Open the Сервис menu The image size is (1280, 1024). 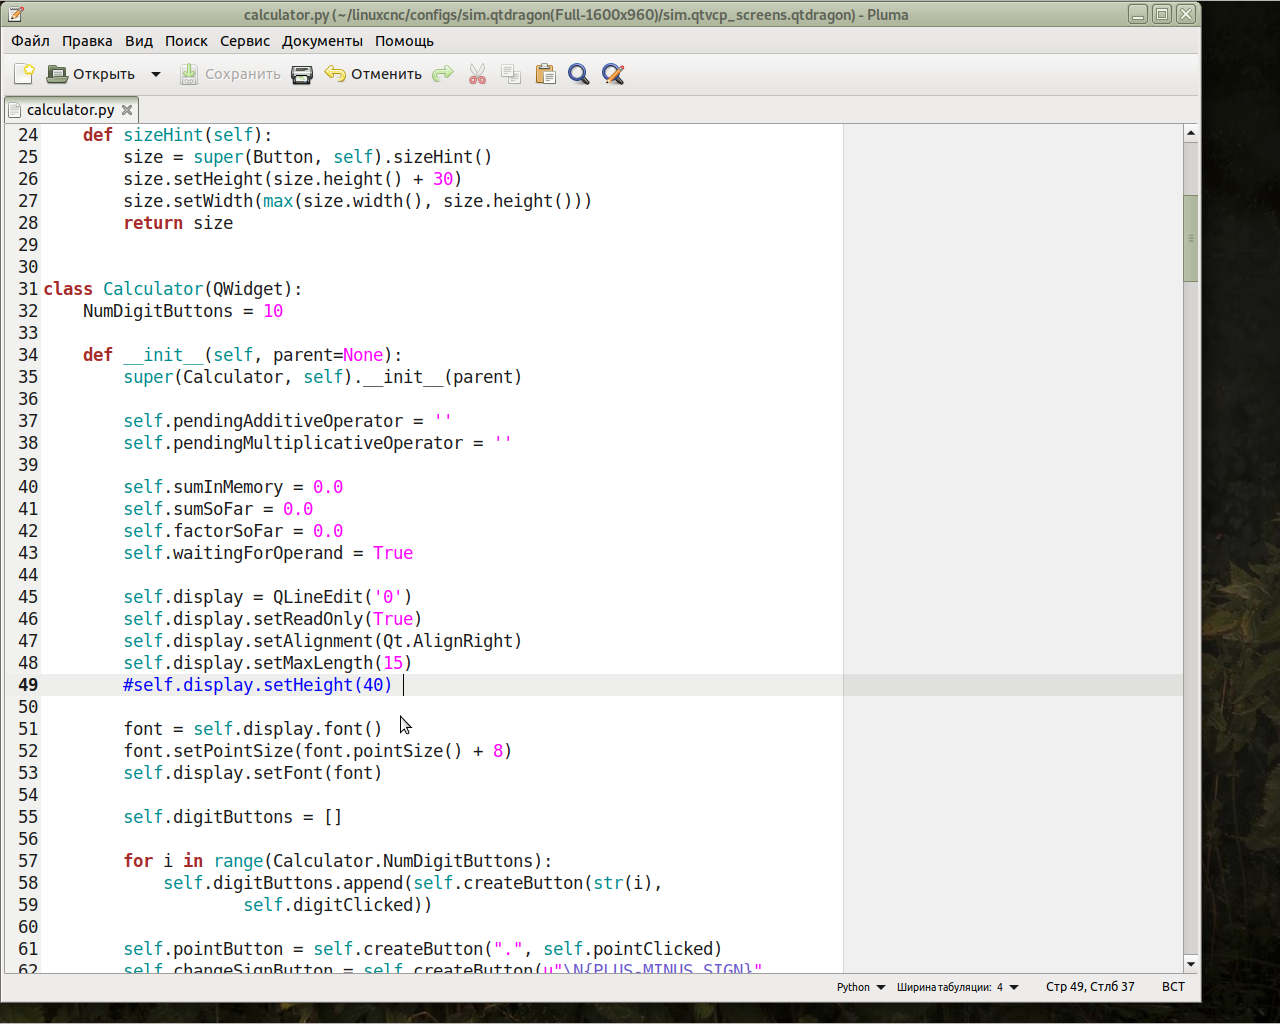point(245,41)
